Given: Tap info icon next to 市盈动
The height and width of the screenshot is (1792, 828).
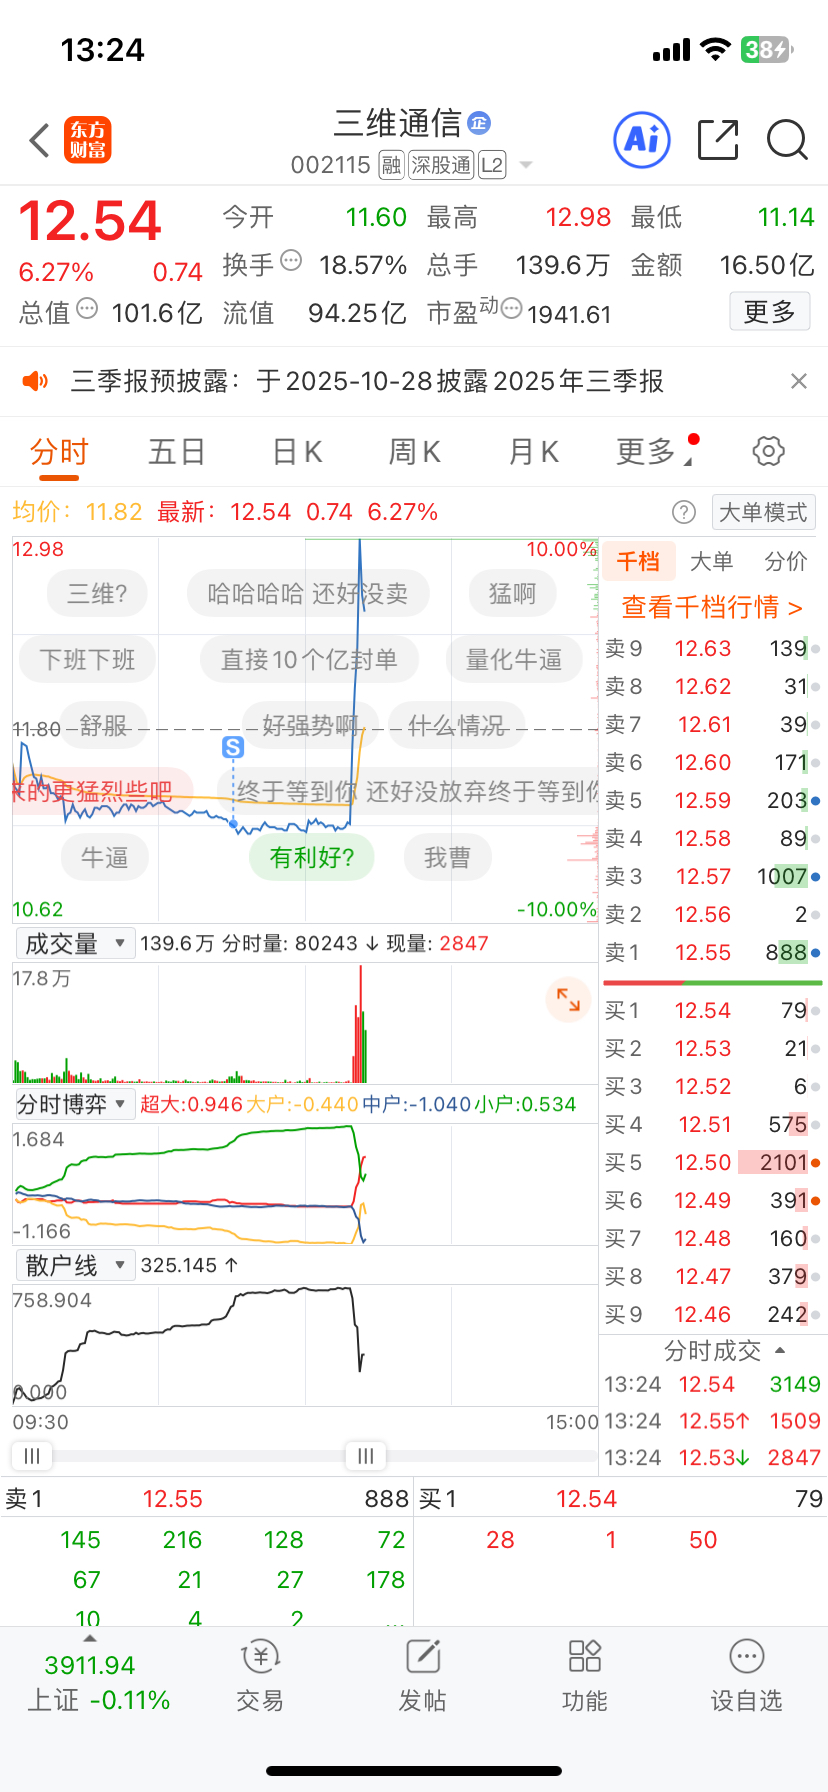Looking at the screenshot, I should pyautogui.click(x=511, y=308).
